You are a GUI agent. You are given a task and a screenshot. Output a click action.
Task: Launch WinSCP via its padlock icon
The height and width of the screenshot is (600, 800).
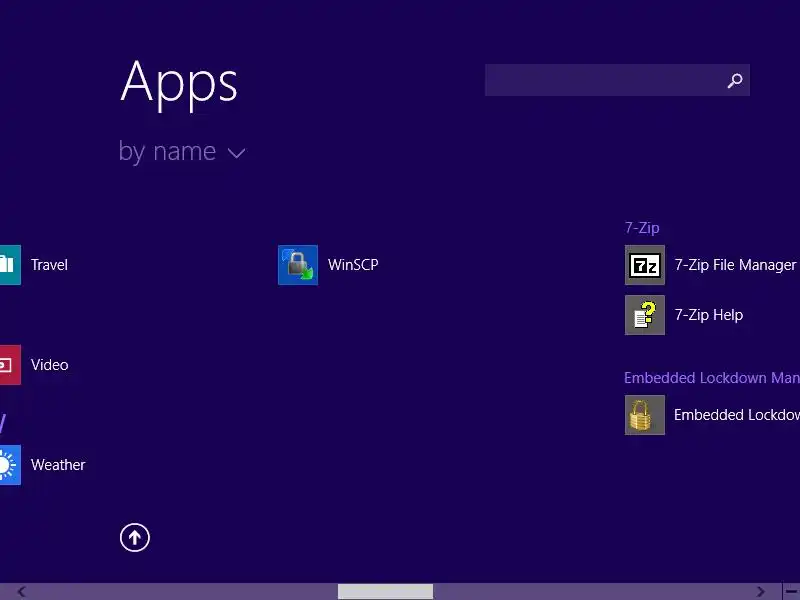click(298, 265)
